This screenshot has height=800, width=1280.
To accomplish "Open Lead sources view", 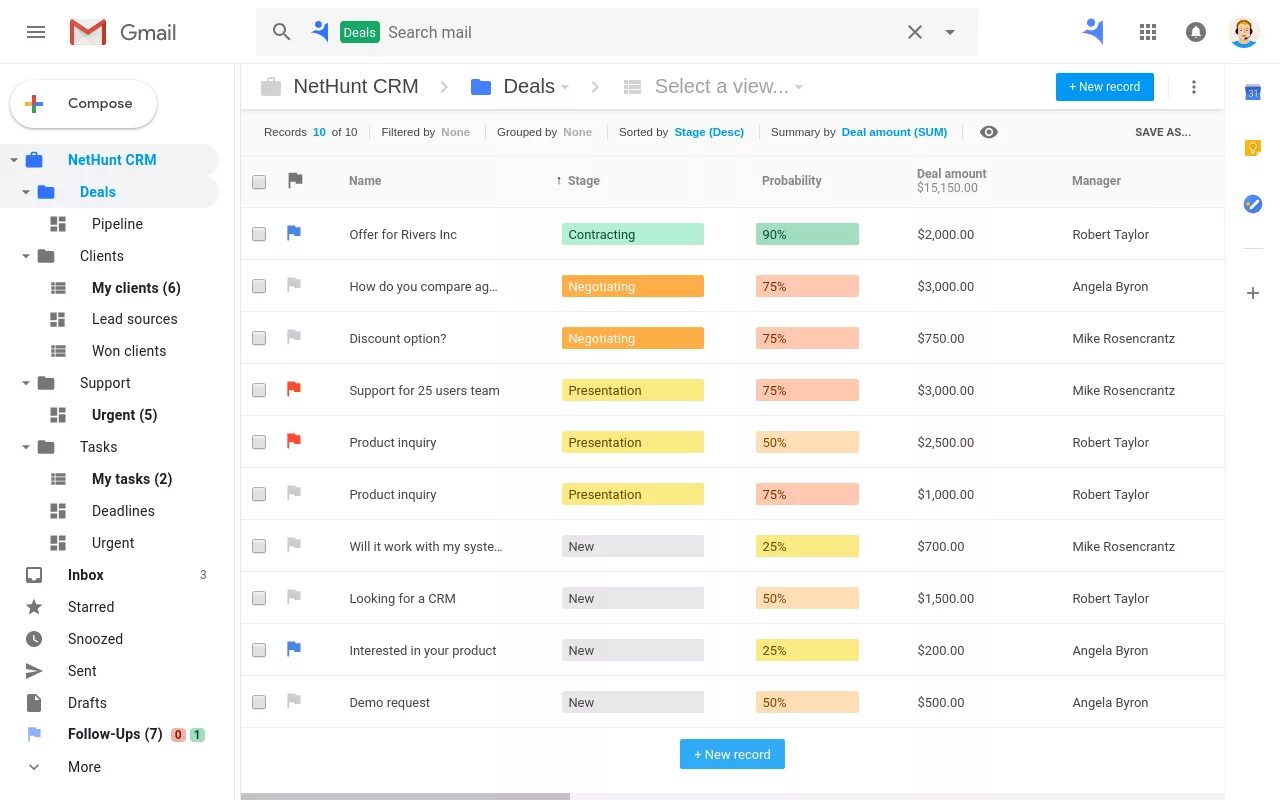I will [x=134, y=319].
